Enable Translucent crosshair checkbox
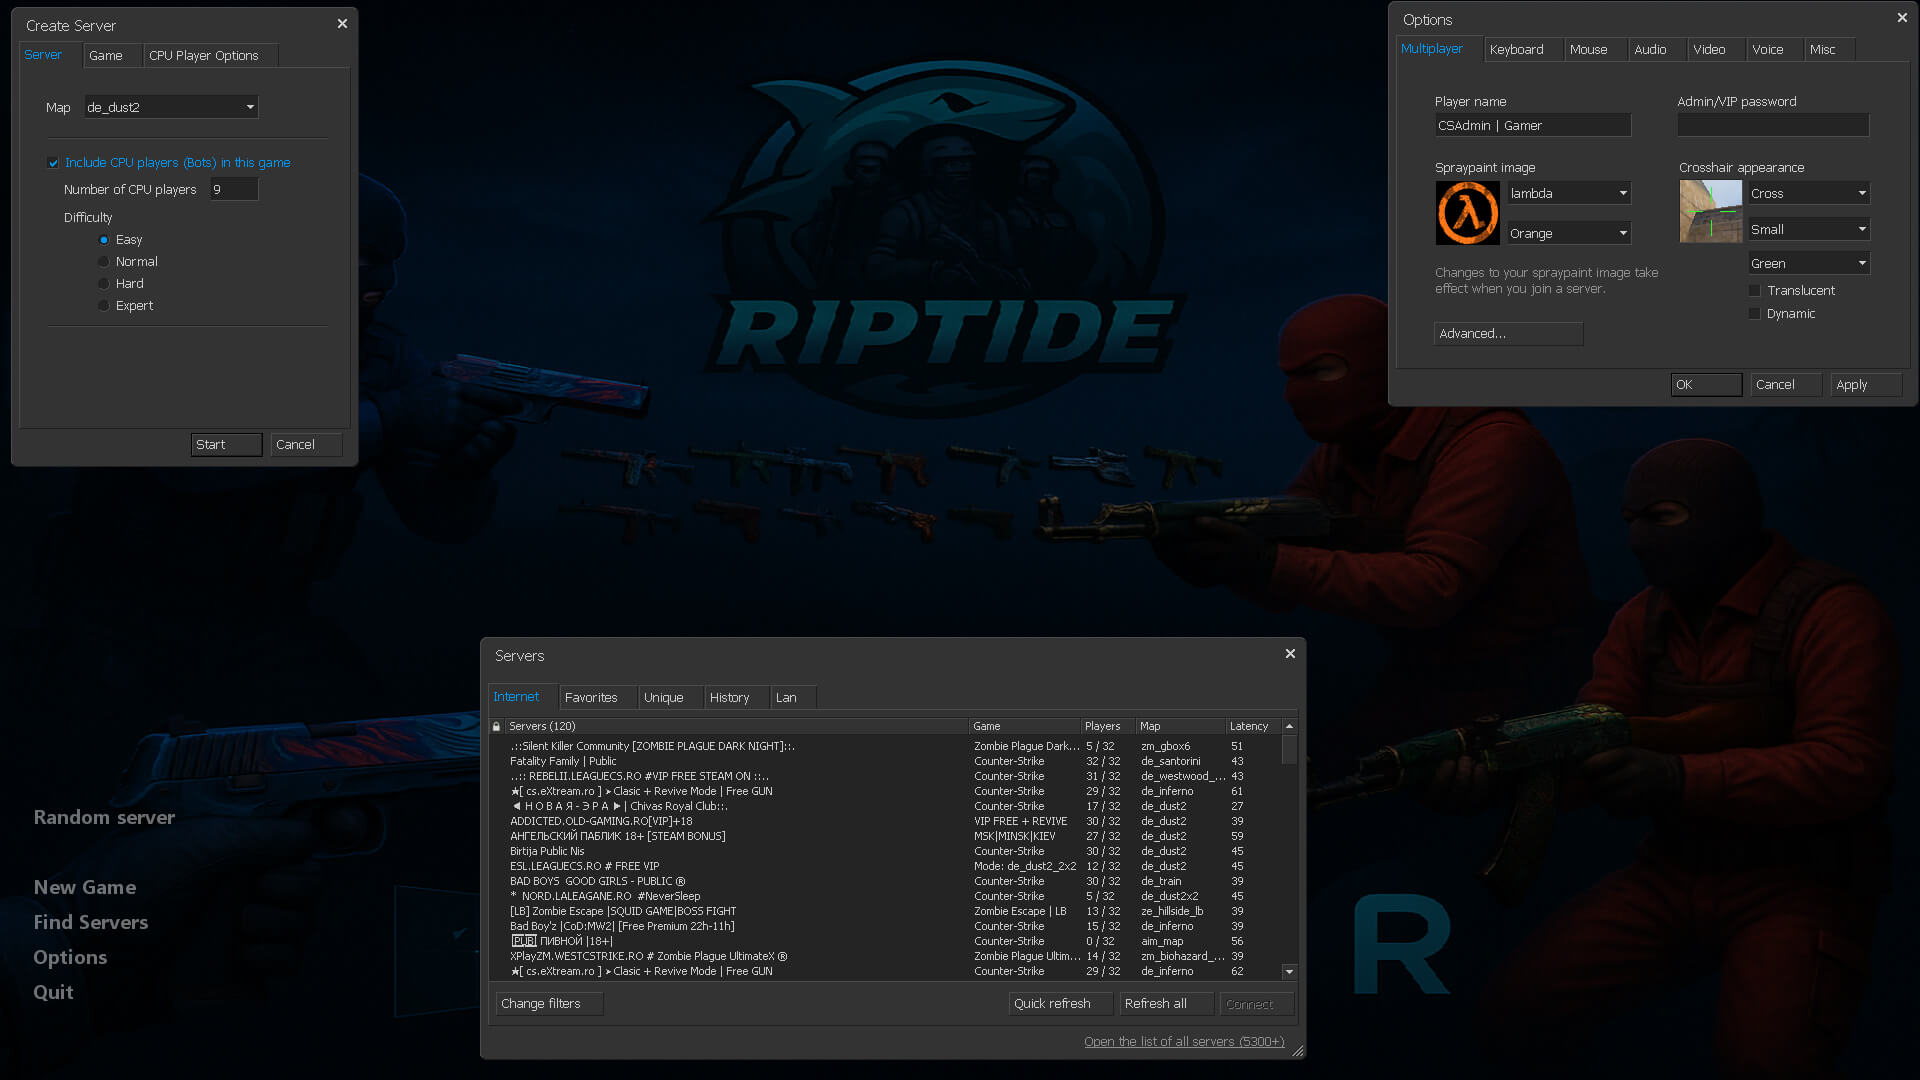Image resolution: width=1920 pixels, height=1080 pixels. coord(1754,291)
